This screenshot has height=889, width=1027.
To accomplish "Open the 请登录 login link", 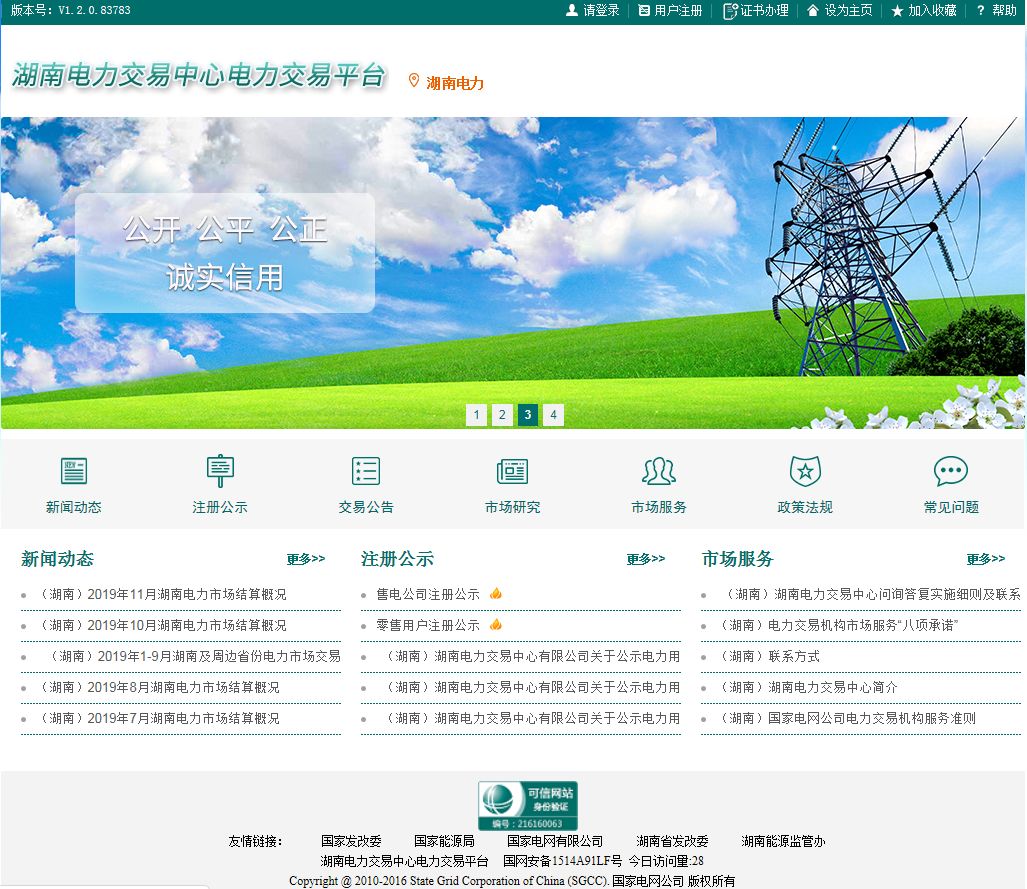I will [x=601, y=10].
